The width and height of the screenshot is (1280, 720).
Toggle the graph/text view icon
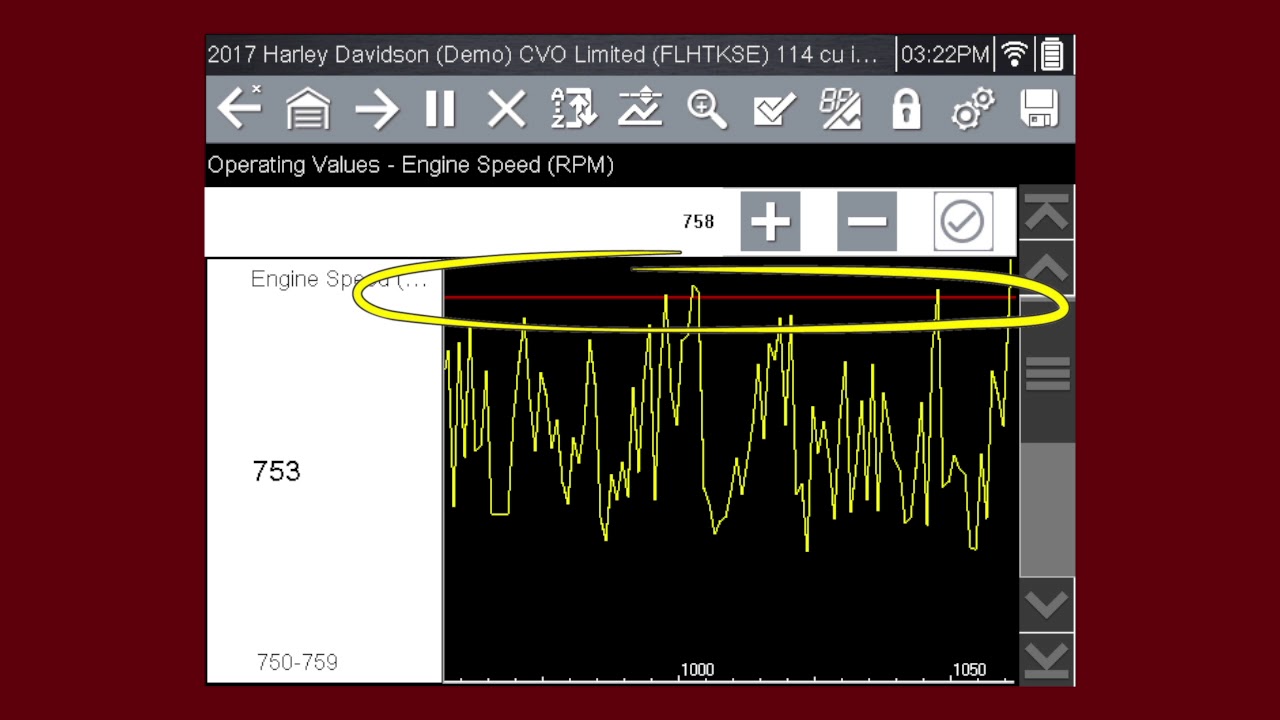click(840, 108)
